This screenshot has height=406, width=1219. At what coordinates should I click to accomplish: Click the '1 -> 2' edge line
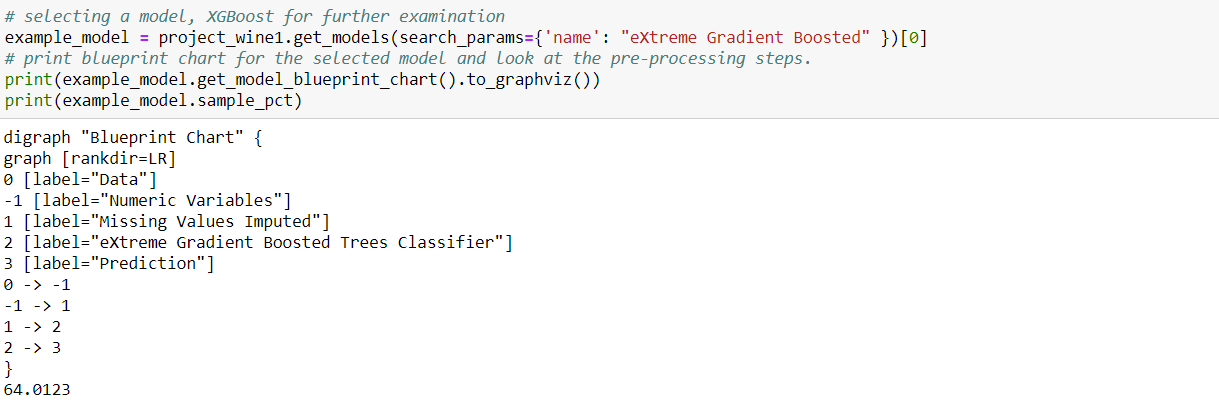(33, 327)
